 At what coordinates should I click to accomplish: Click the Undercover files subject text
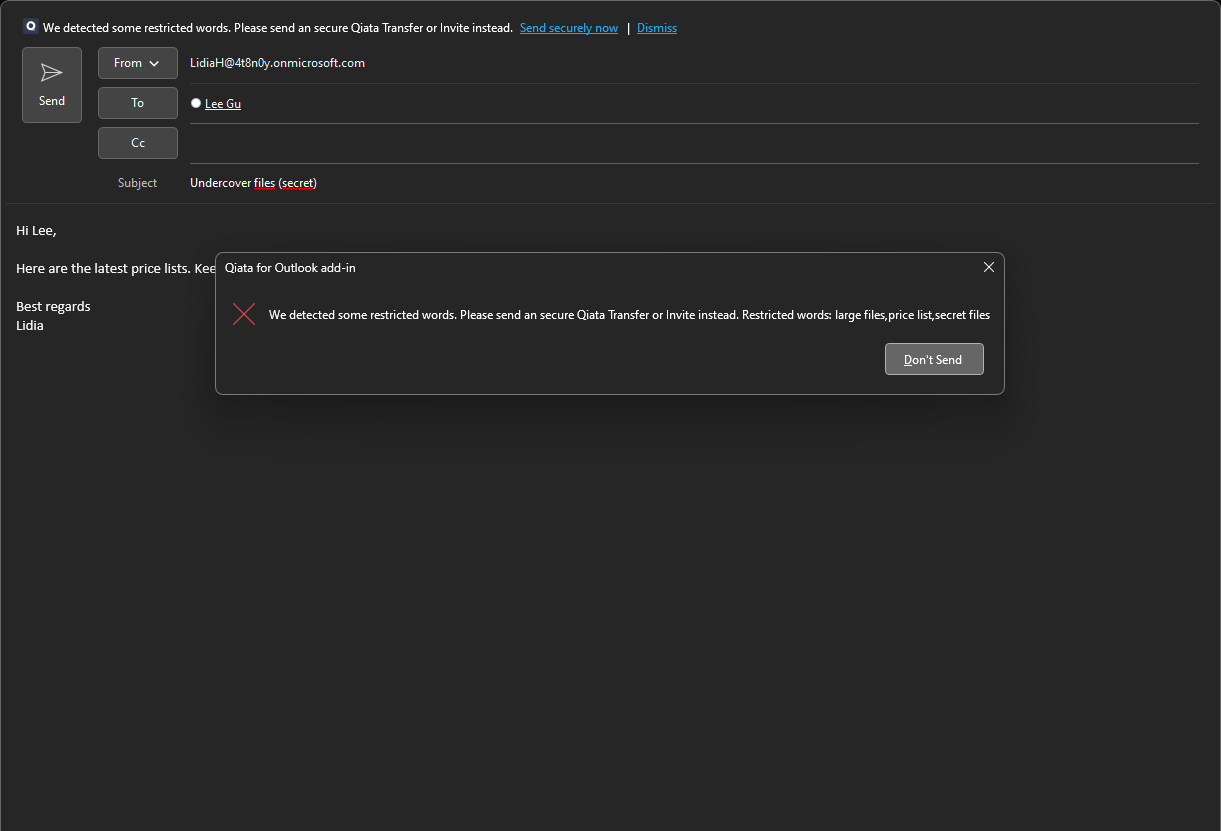[253, 183]
